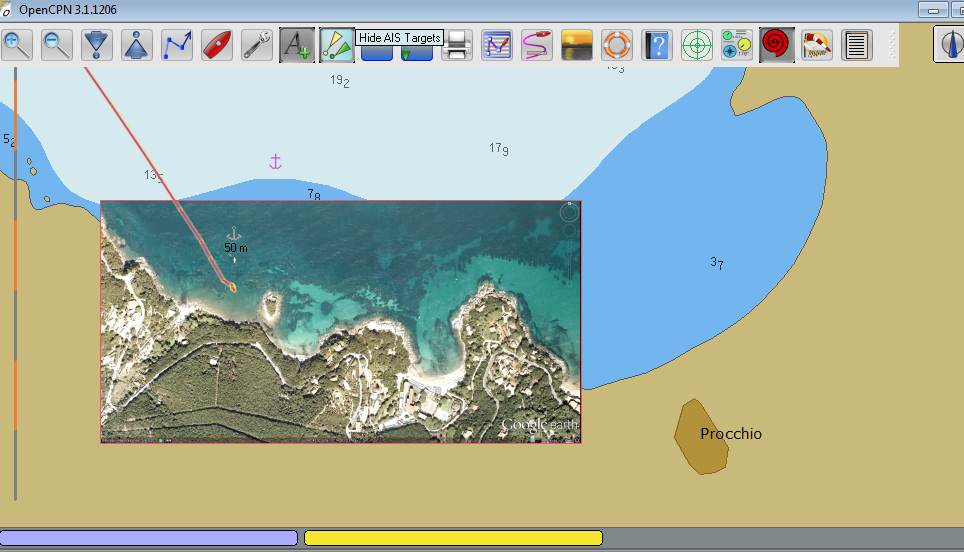
Task: Drop a Man Overboard marker via the lifebuoy icon
Action: pos(617,45)
